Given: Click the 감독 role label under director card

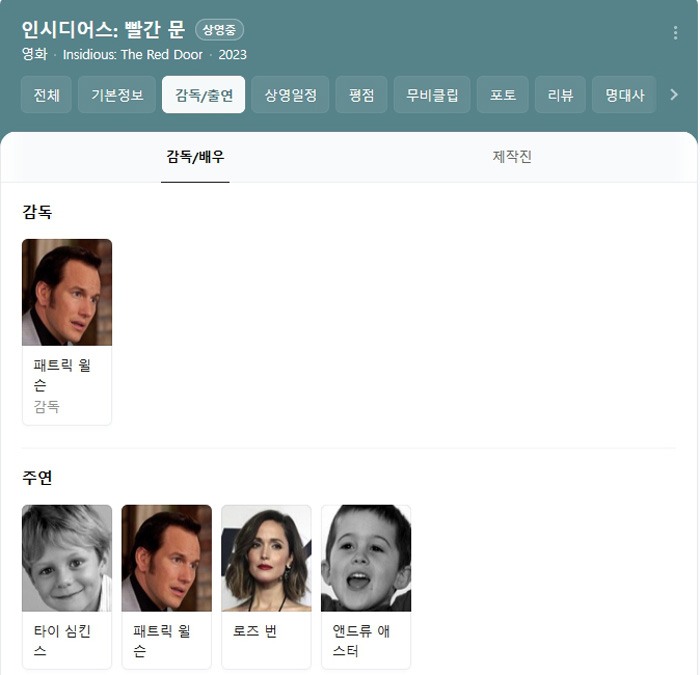Looking at the screenshot, I should pyautogui.click(x=46, y=406).
